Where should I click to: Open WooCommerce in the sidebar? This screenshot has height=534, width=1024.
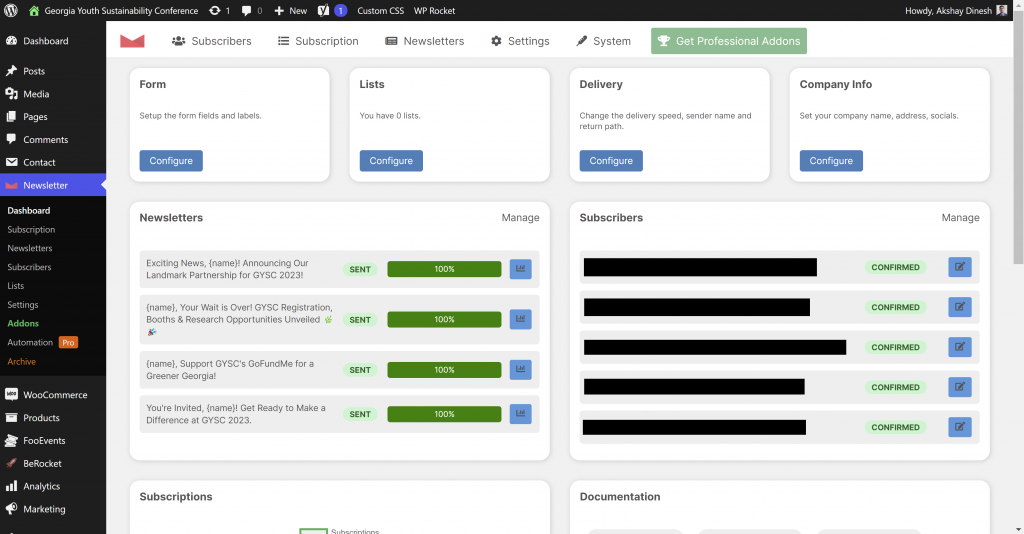pos(54,395)
